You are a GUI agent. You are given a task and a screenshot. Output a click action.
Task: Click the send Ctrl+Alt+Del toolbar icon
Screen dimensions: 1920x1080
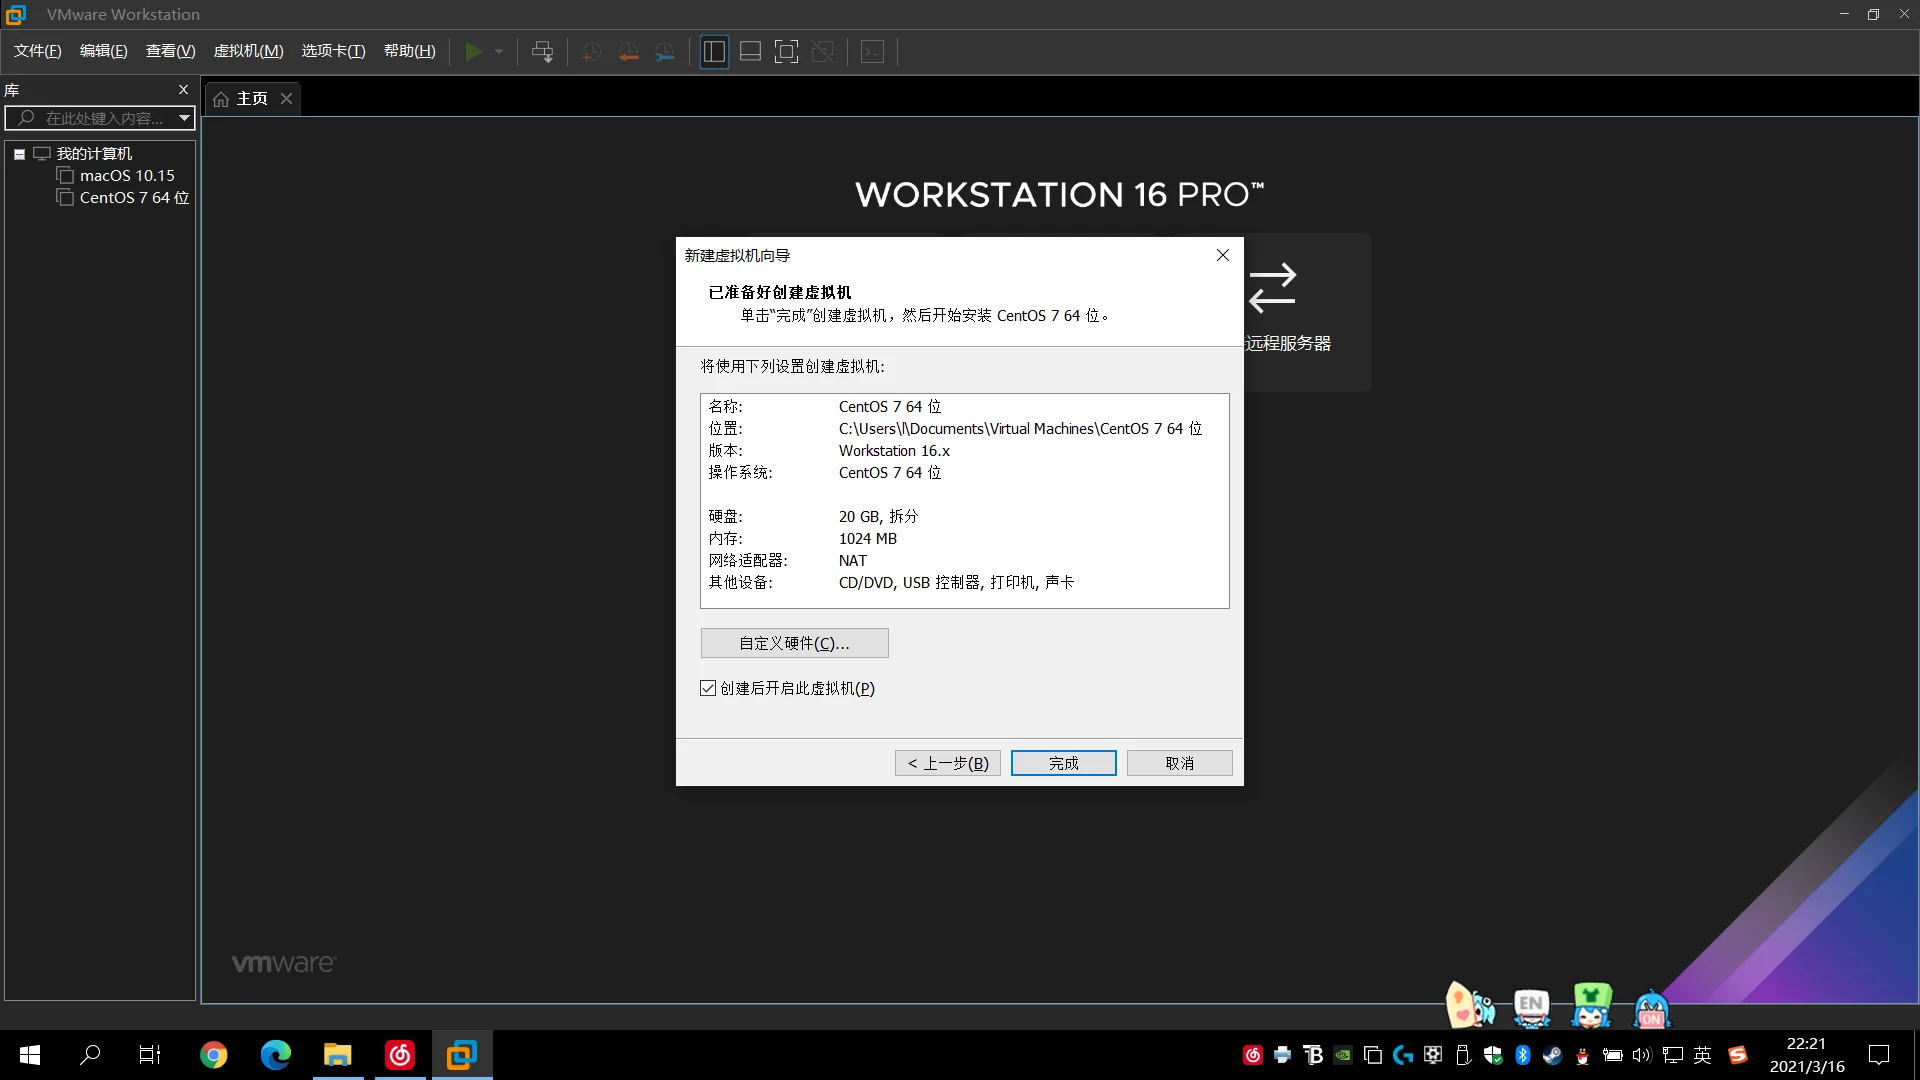(x=542, y=51)
